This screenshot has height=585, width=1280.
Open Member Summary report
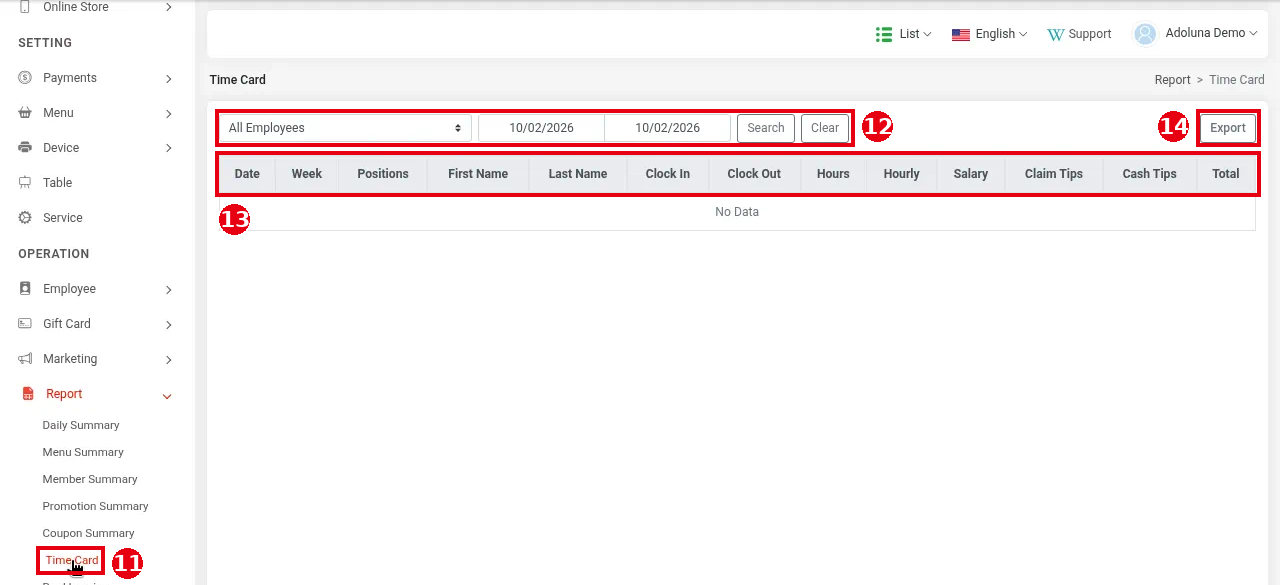pyautogui.click(x=90, y=479)
